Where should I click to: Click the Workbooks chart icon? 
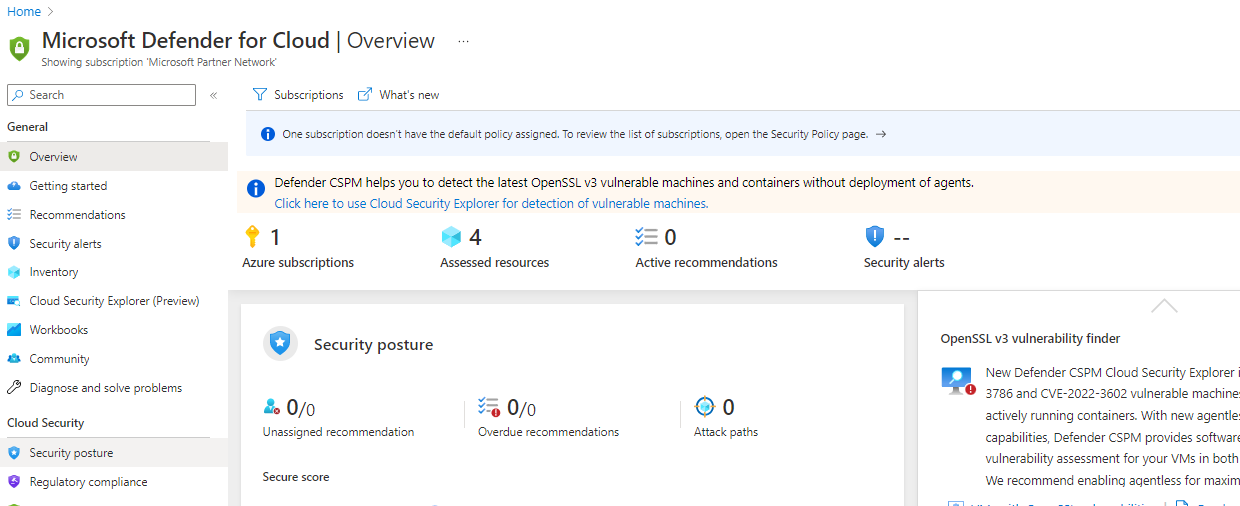[x=14, y=330]
